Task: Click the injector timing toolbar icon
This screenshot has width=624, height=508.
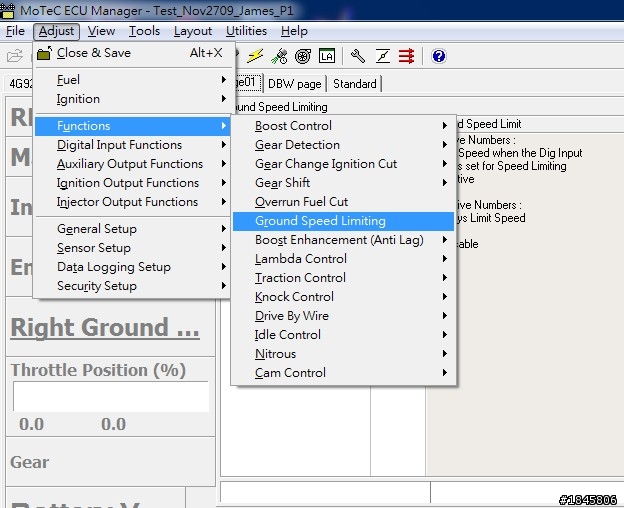Action: click(279, 56)
